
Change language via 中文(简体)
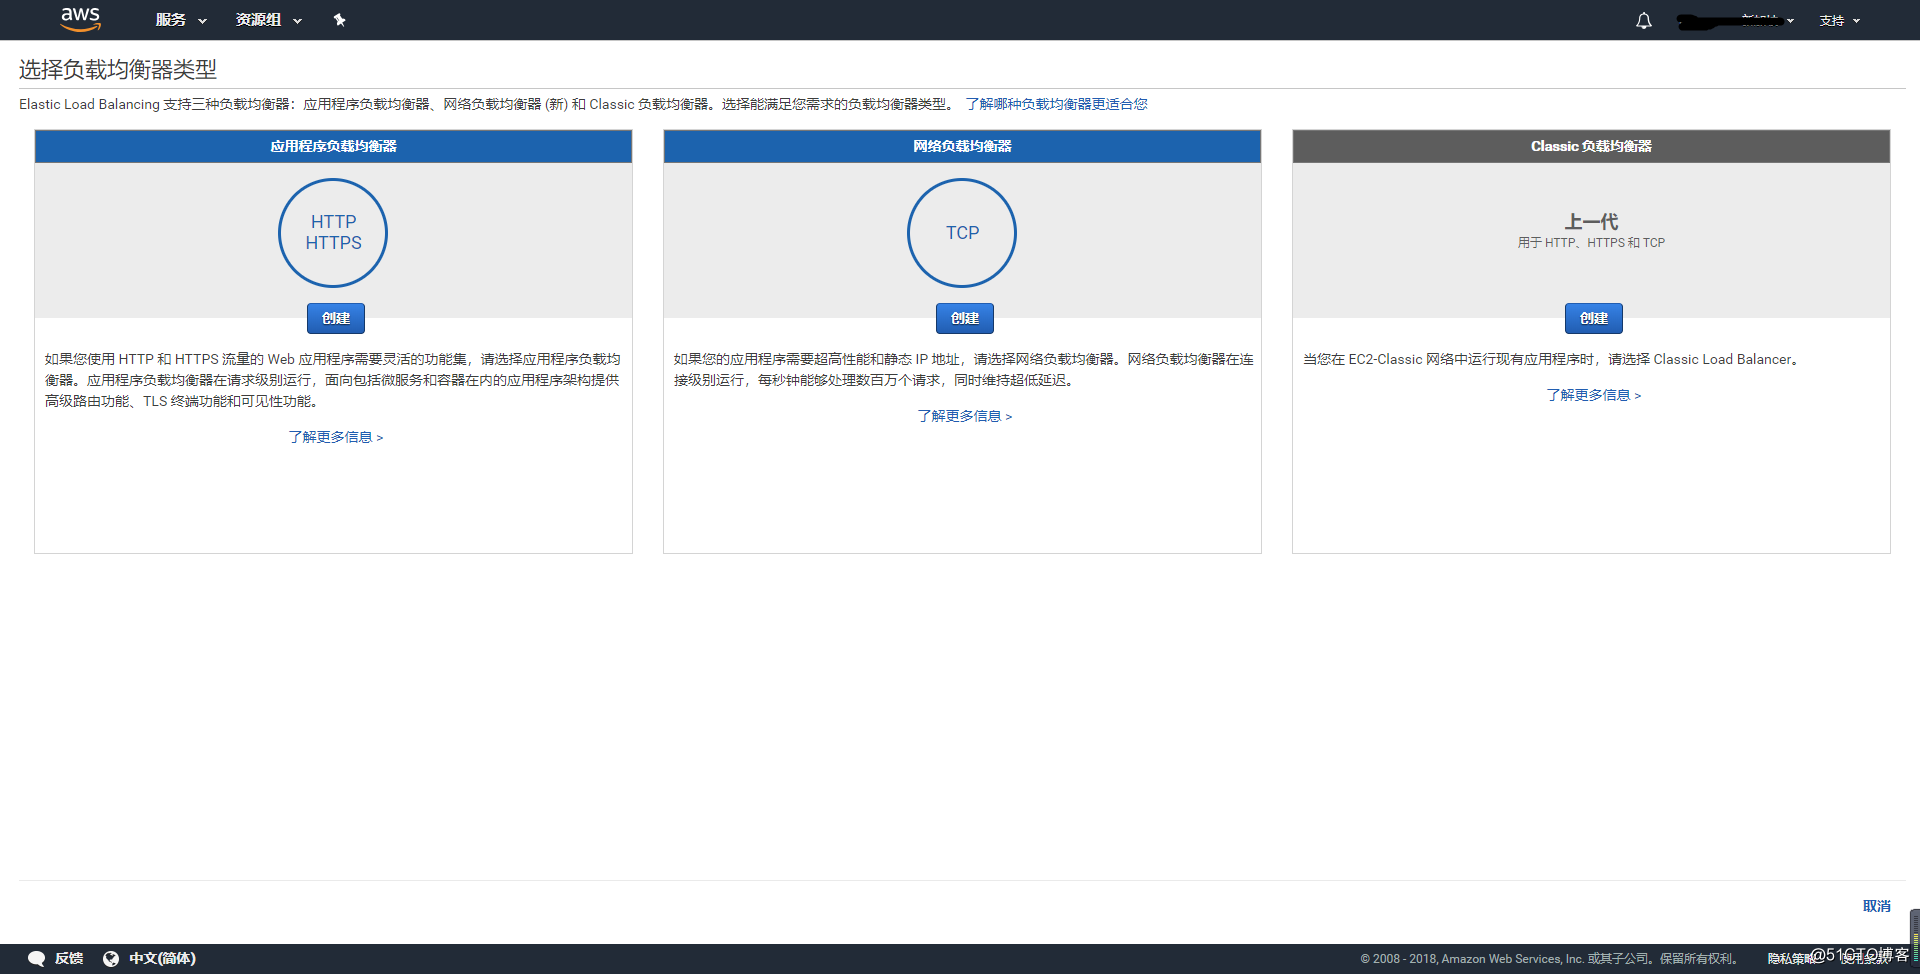click(x=162, y=958)
